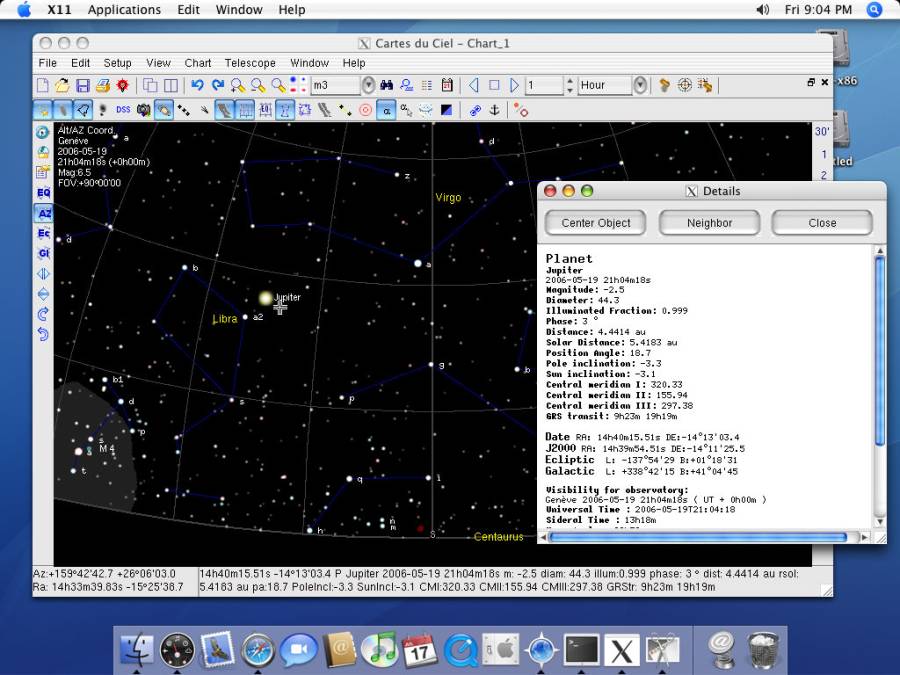Click the chain link icon in toolbar
This screenshot has height=675, width=900.
(x=475, y=110)
